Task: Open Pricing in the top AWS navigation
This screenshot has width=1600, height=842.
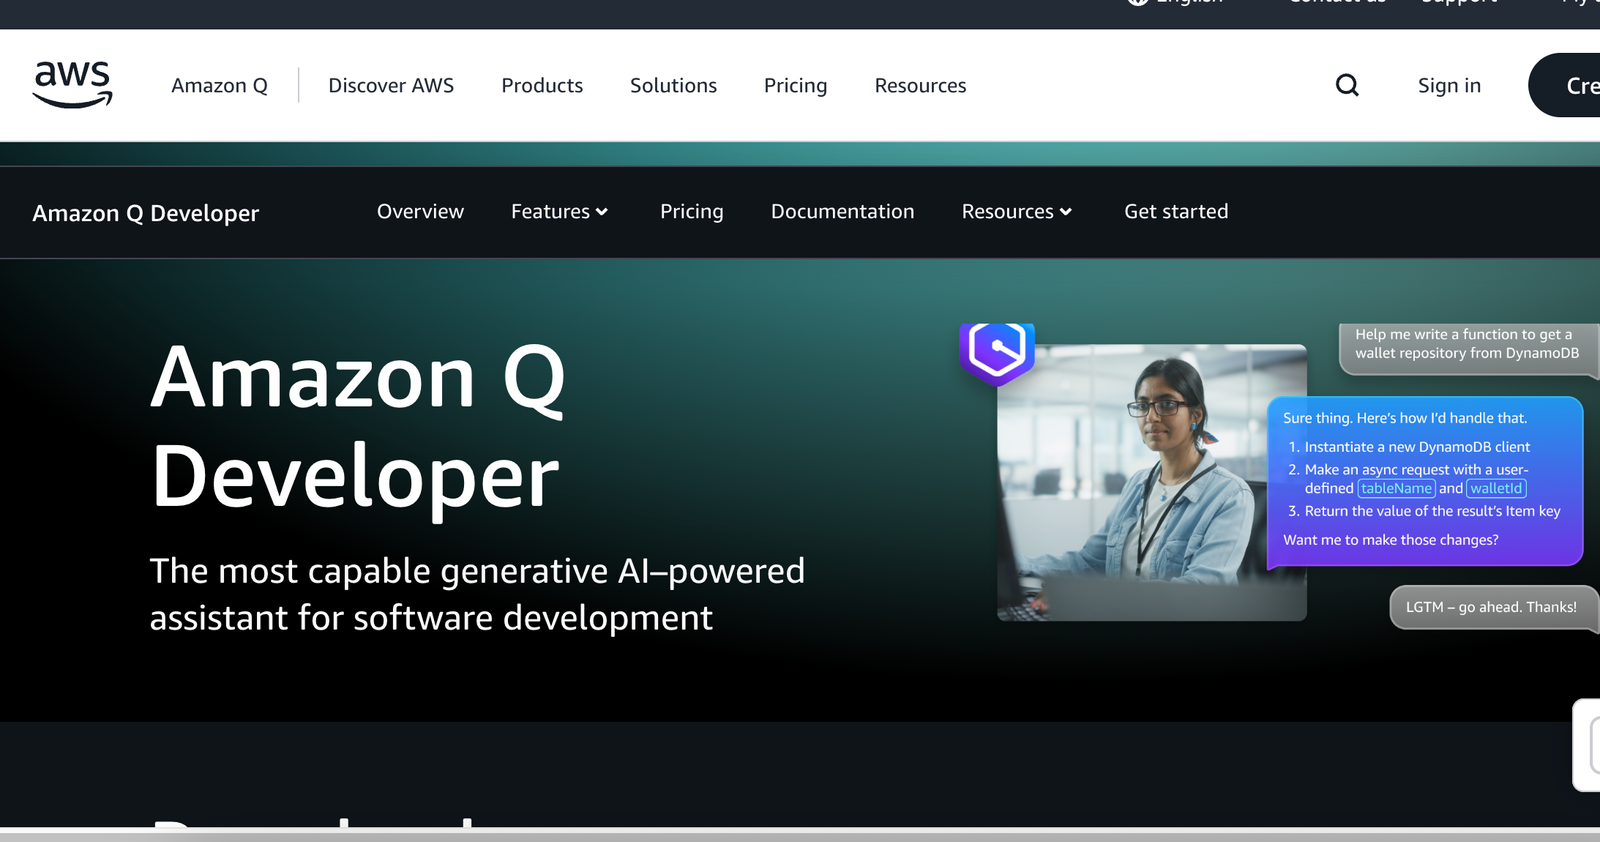Action: (795, 86)
